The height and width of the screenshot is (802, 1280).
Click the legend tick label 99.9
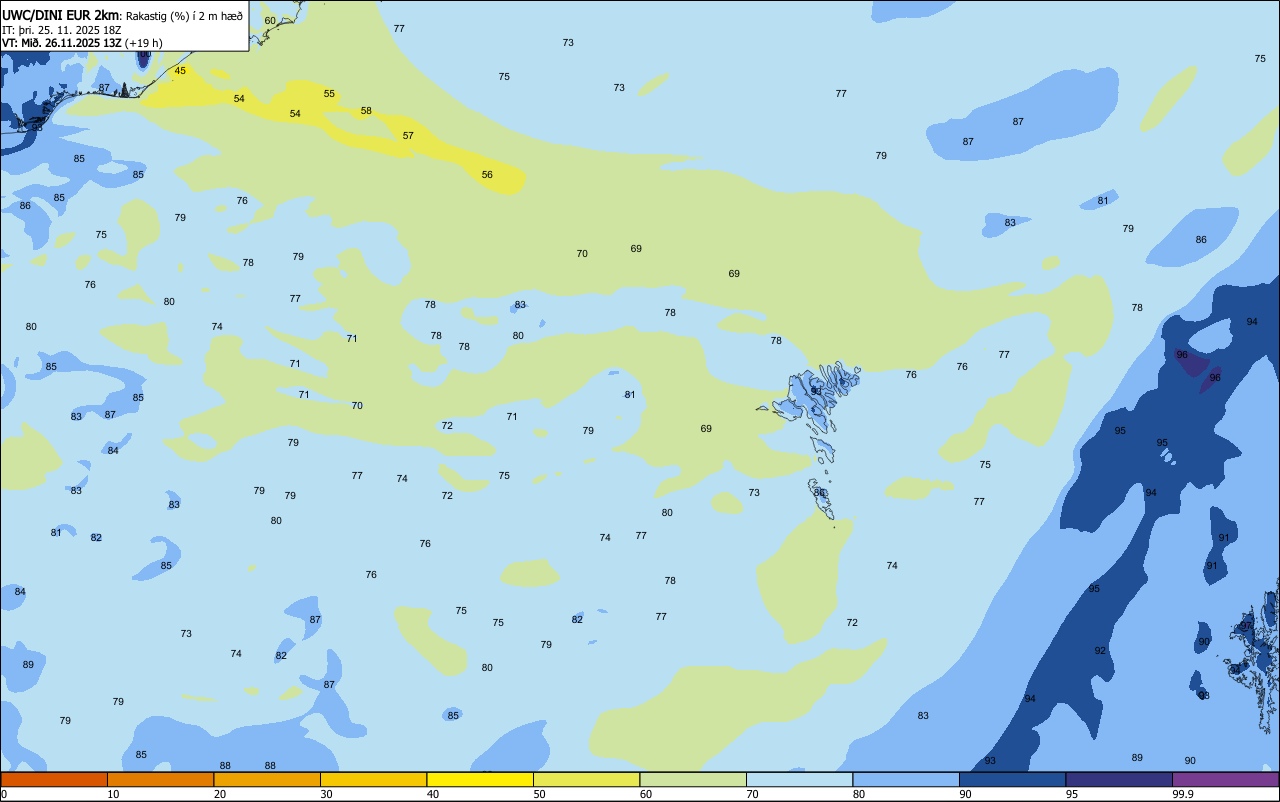click(1183, 794)
